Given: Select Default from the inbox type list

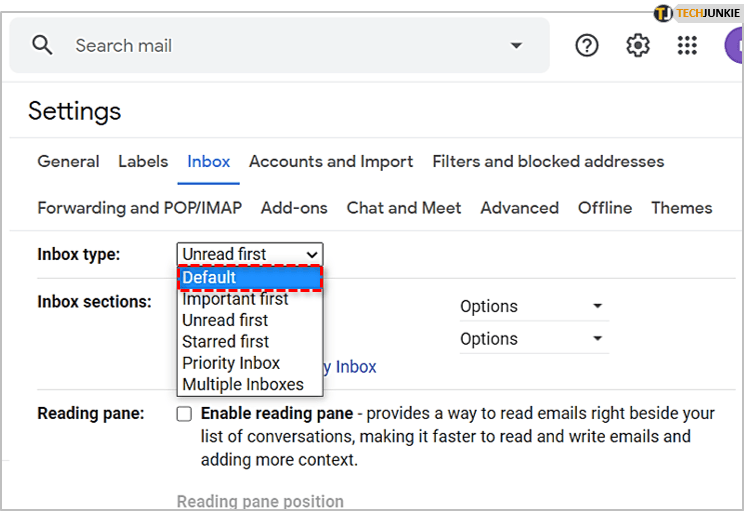Looking at the screenshot, I should coord(250,277).
